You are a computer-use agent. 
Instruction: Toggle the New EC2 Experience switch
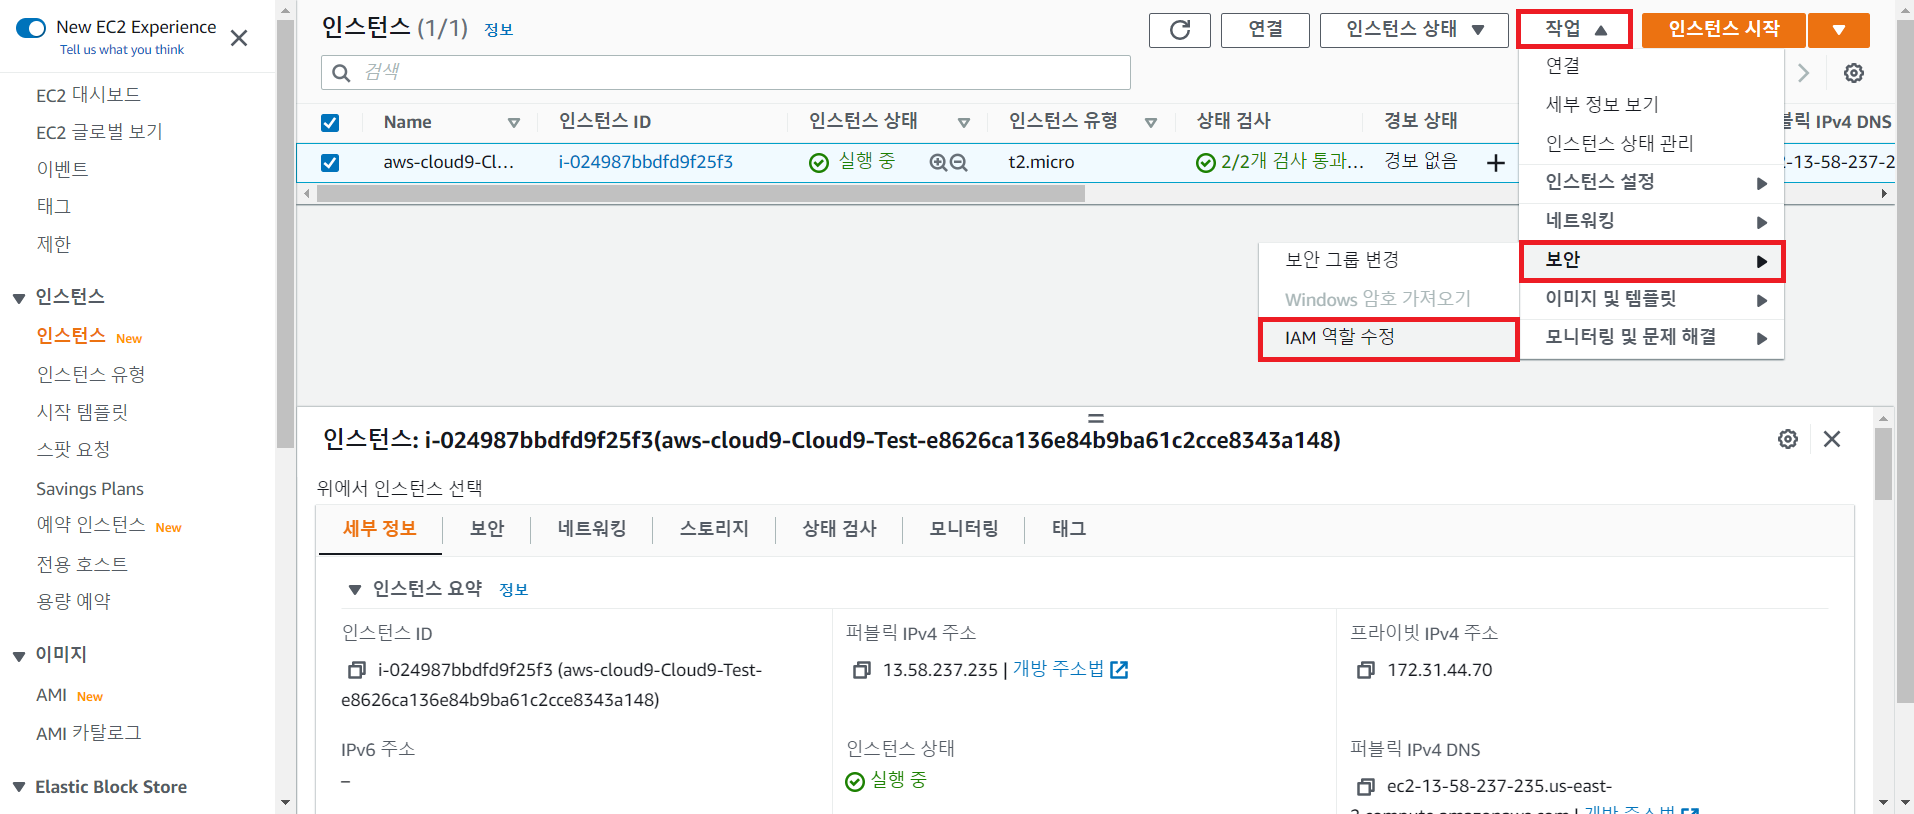[31, 28]
